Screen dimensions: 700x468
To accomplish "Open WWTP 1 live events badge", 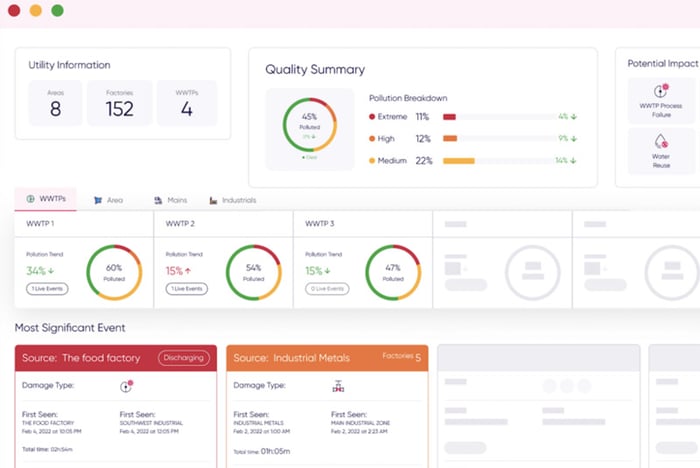I will 47,289.
